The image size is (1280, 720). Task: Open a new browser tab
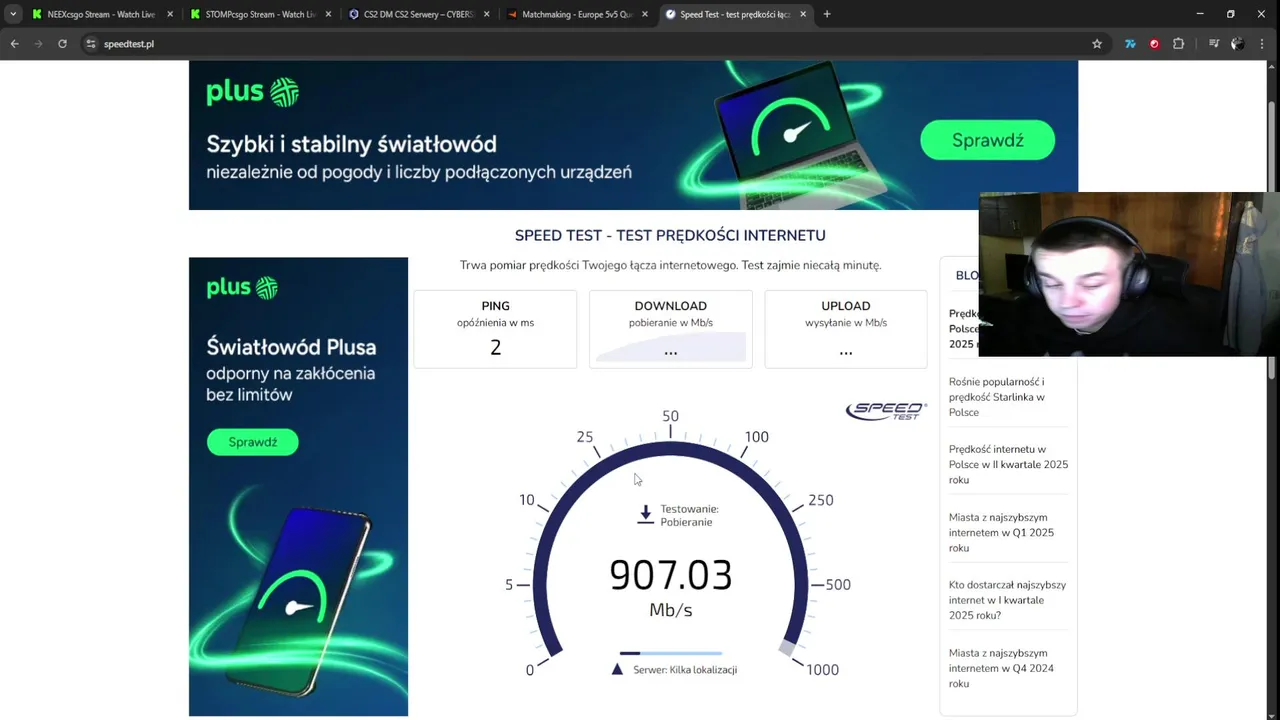coord(827,14)
